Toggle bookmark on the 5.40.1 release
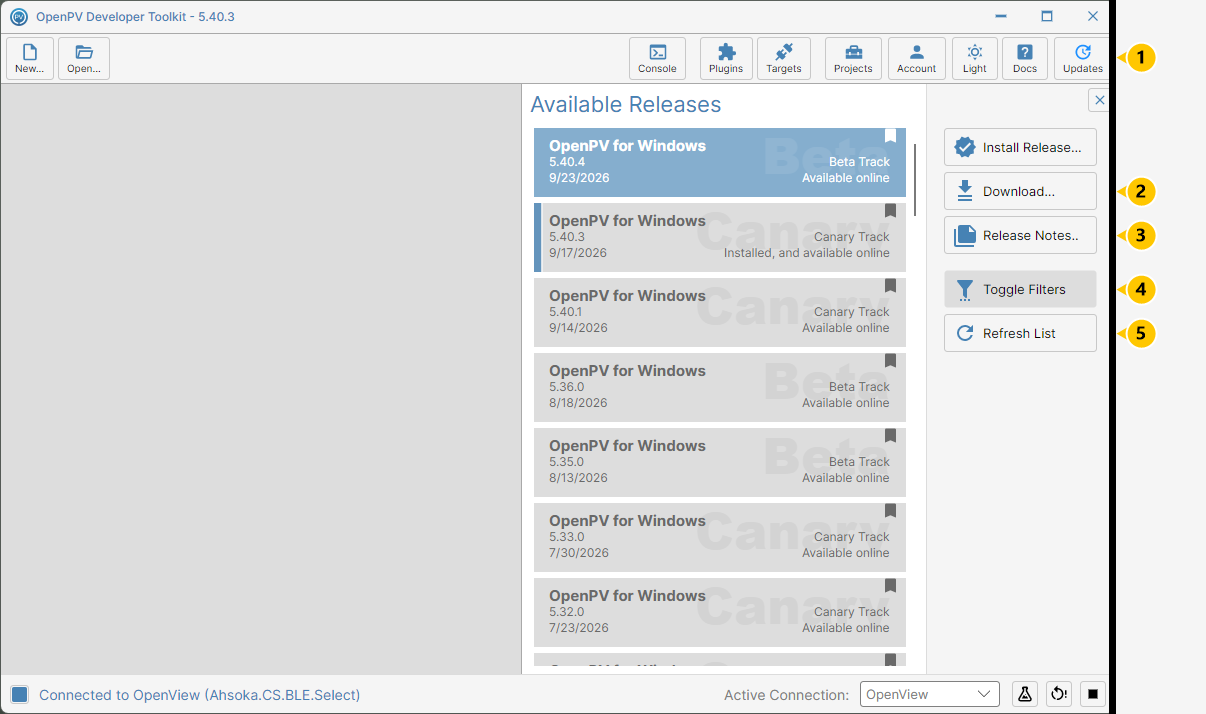This screenshot has width=1206, height=714. pos(890,286)
